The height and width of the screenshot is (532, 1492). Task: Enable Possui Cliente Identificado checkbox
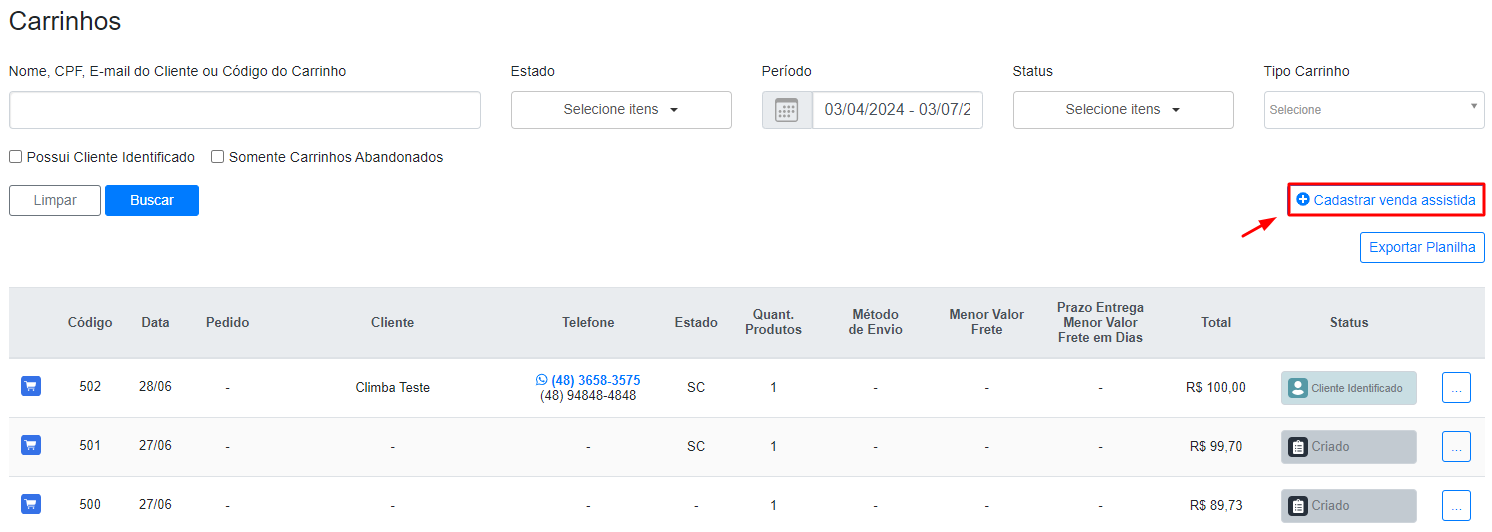pos(16,157)
